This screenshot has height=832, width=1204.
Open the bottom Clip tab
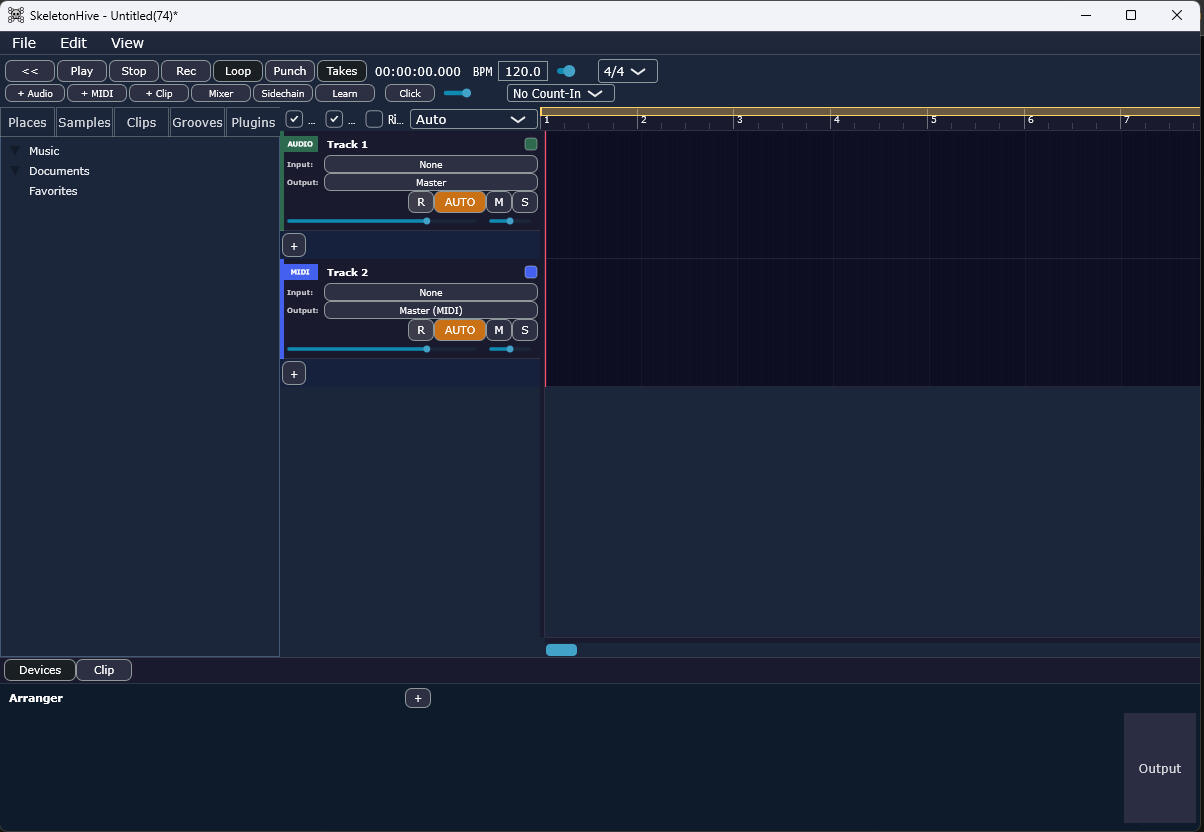pos(104,670)
